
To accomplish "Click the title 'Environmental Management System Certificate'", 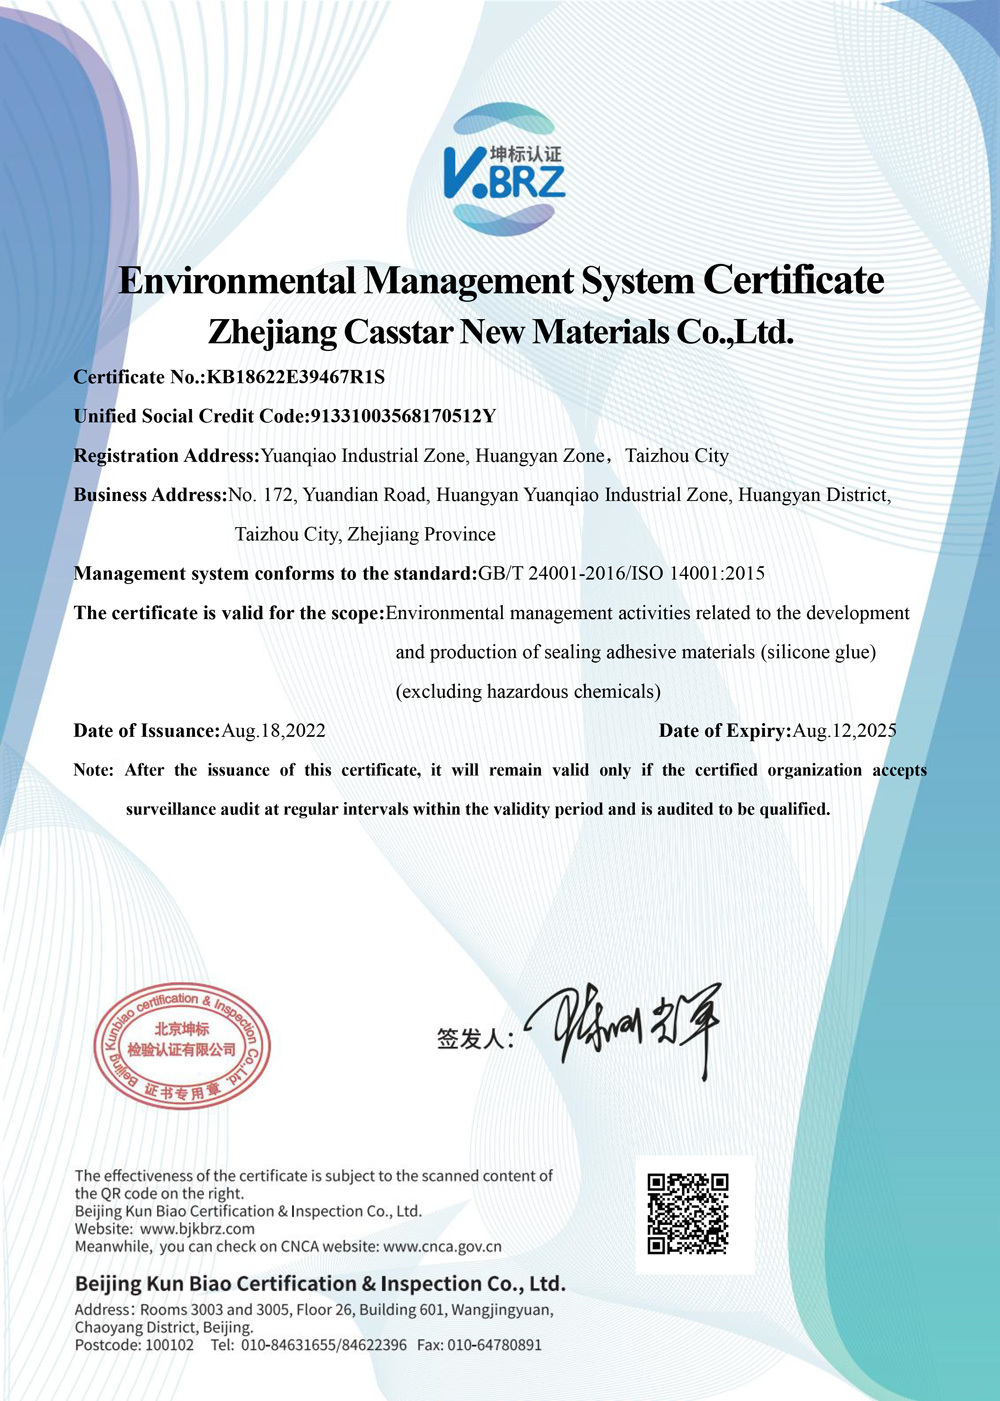I will coord(501,280).
